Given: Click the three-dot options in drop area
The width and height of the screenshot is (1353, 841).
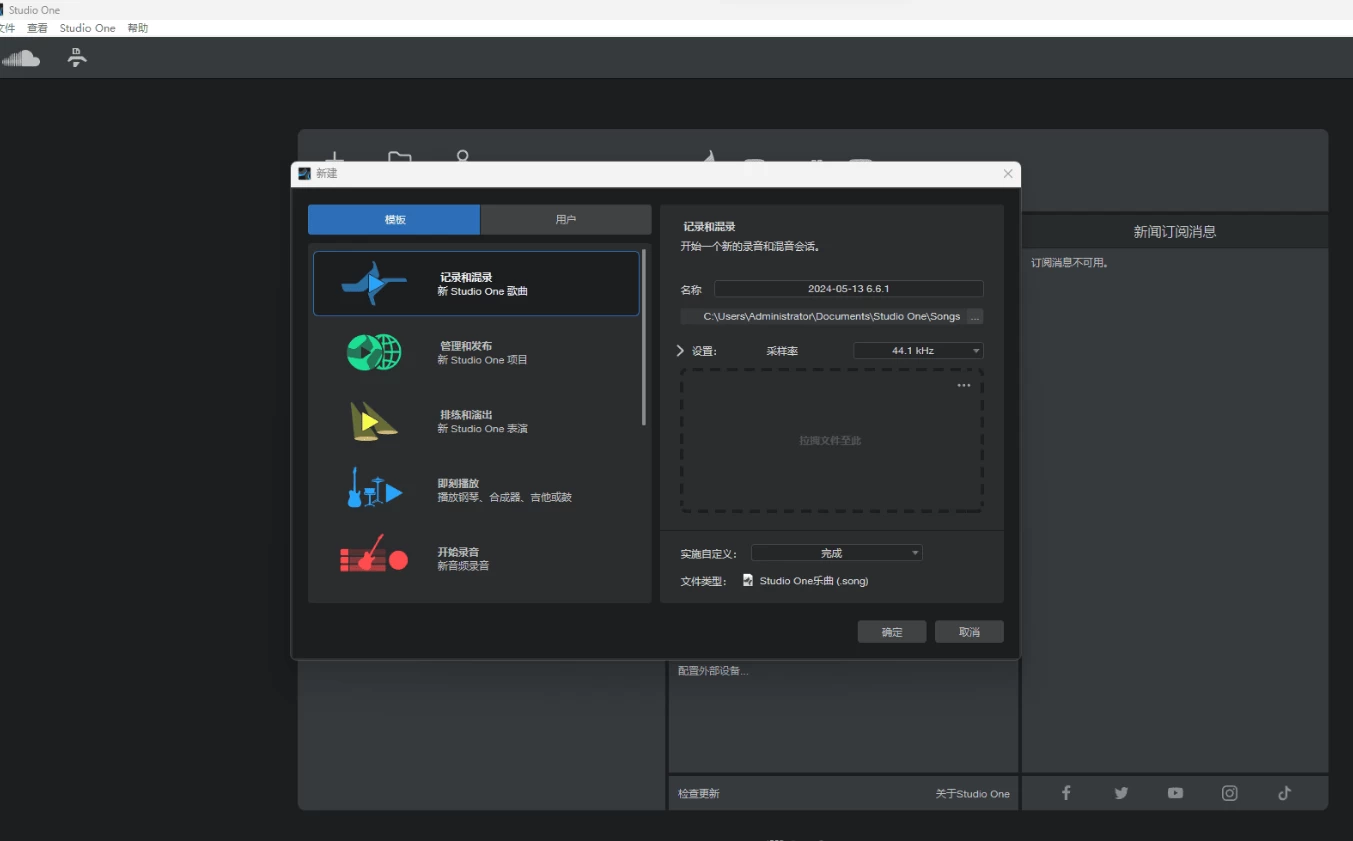Looking at the screenshot, I should pos(964,386).
